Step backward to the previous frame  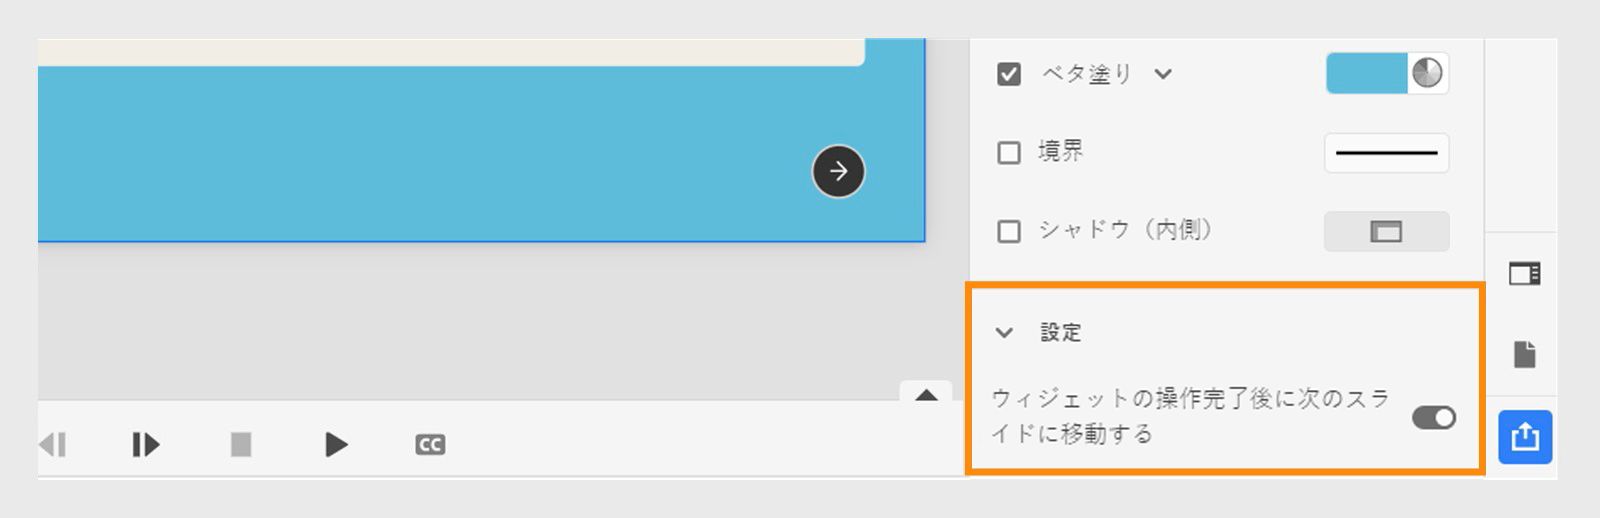click(53, 444)
